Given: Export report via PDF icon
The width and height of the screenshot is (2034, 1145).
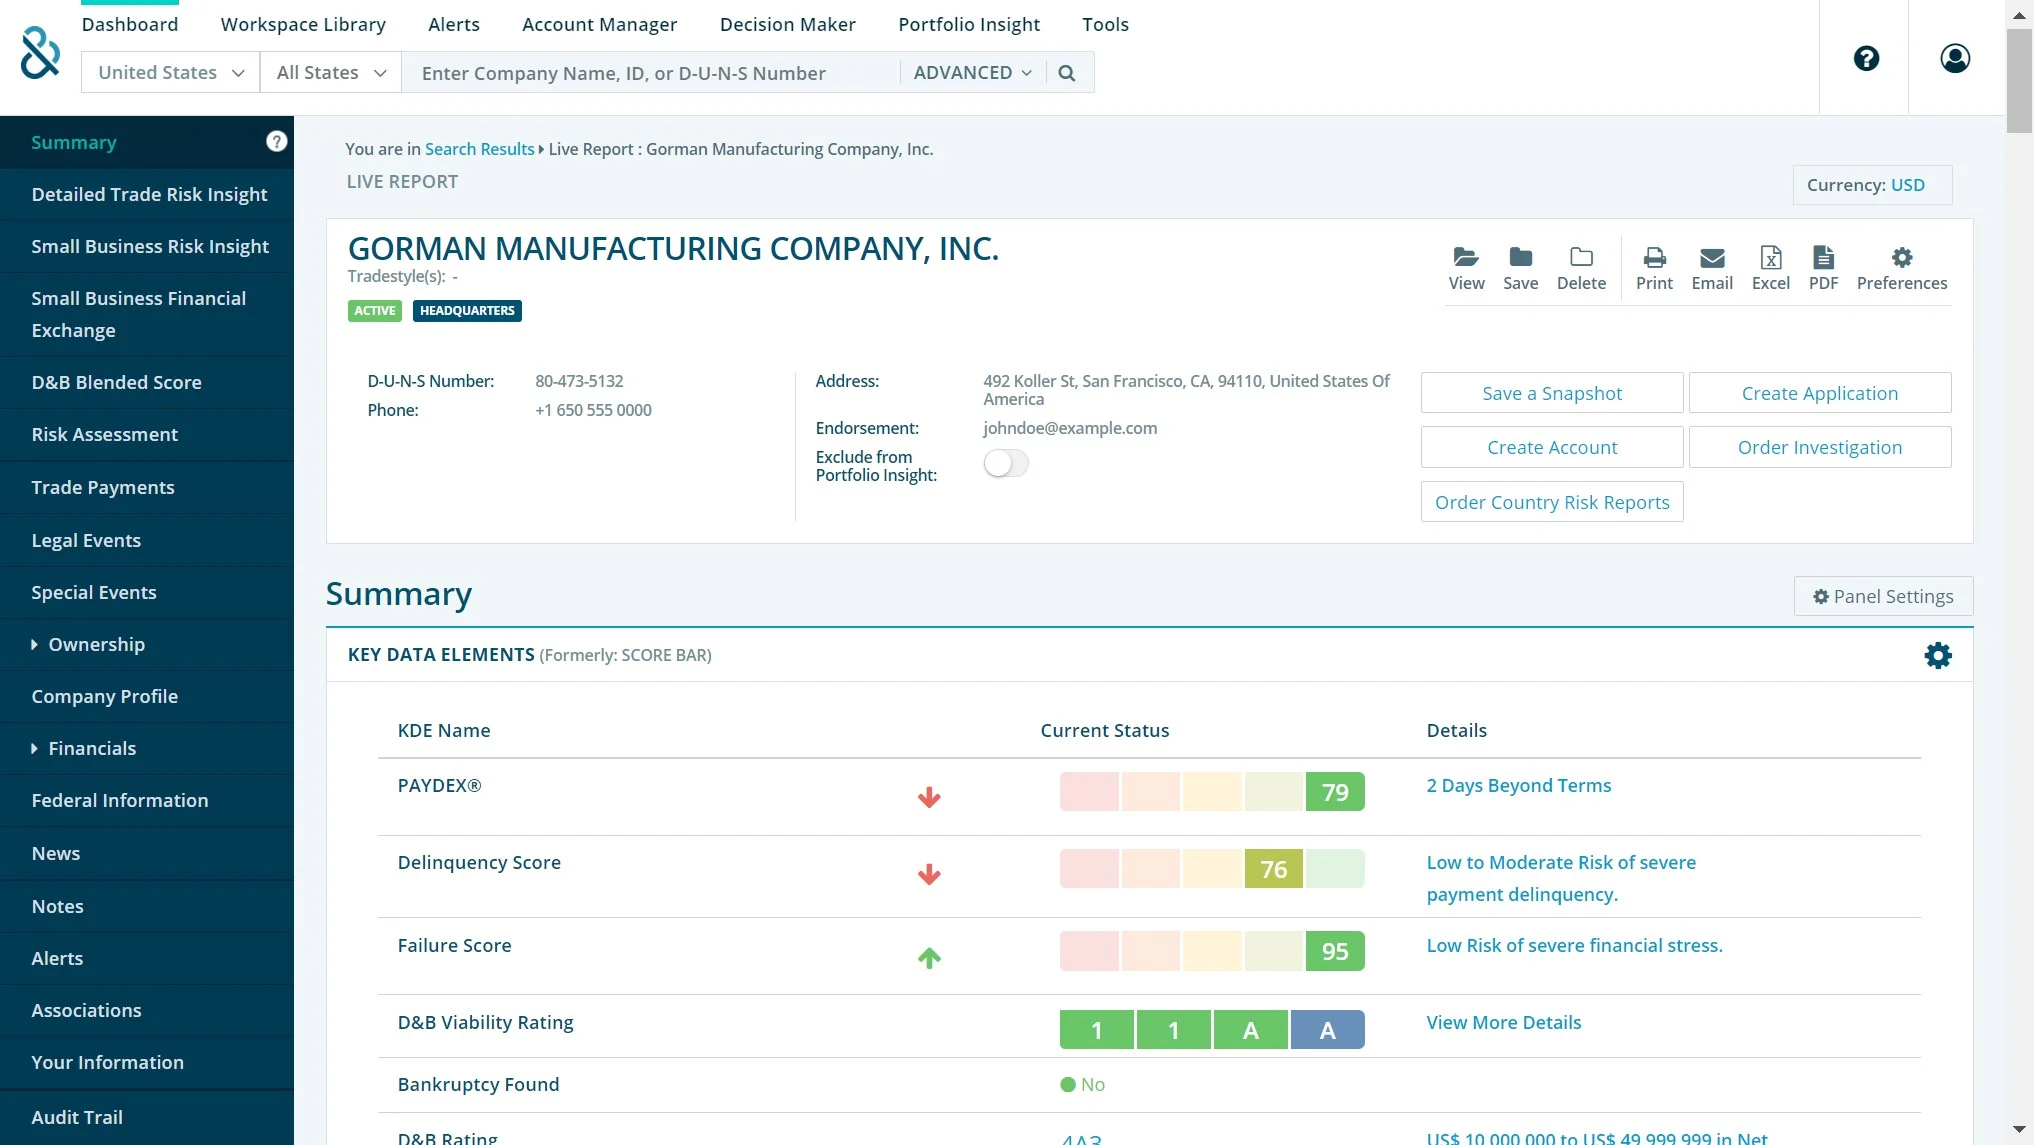Looking at the screenshot, I should tap(1823, 257).
